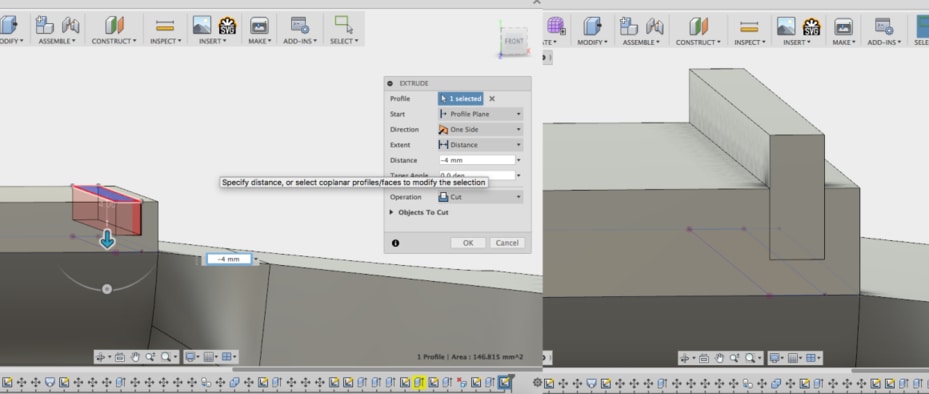Open the ASSEMBLE menu in the left window
The image size is (929, 394).
(57, 41)
